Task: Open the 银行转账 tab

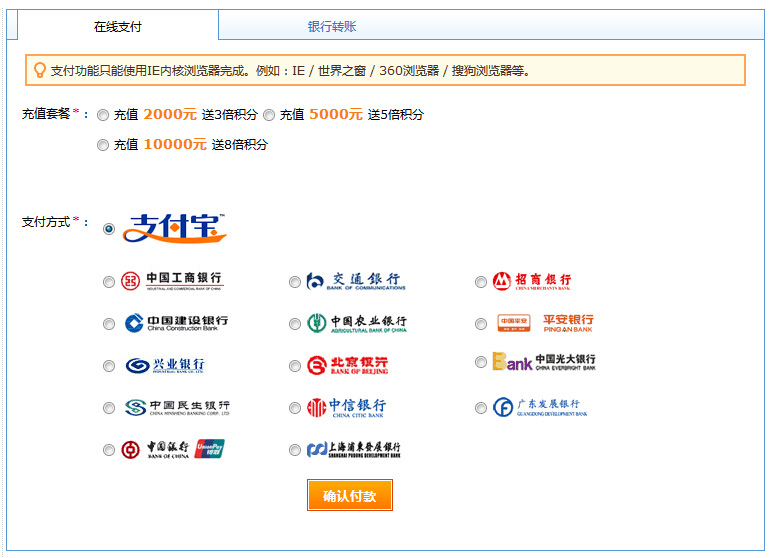Action: coord(332,26)
